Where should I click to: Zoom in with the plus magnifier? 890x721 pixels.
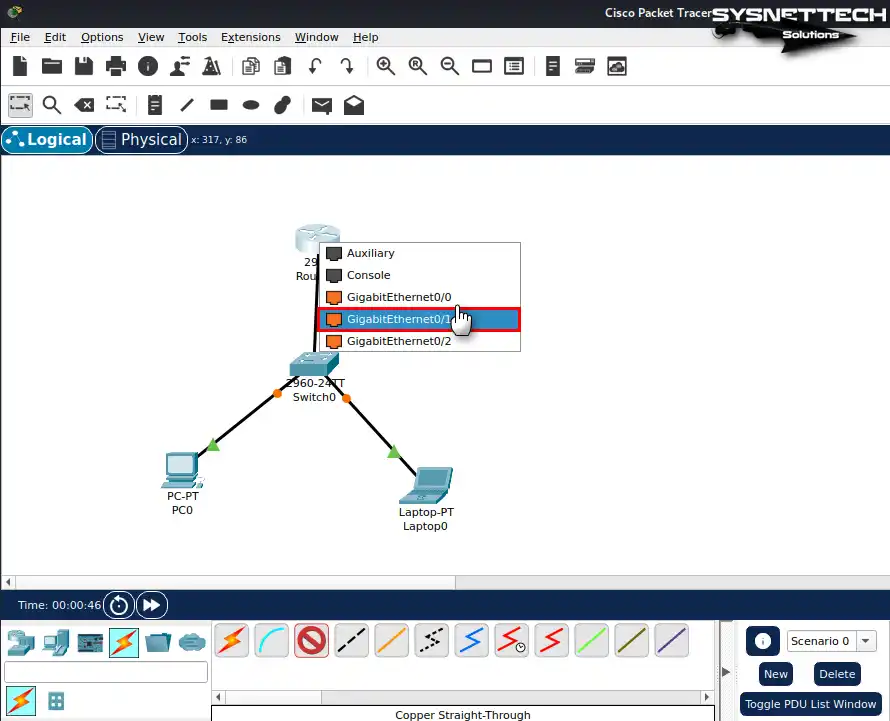tap(385, 66)
